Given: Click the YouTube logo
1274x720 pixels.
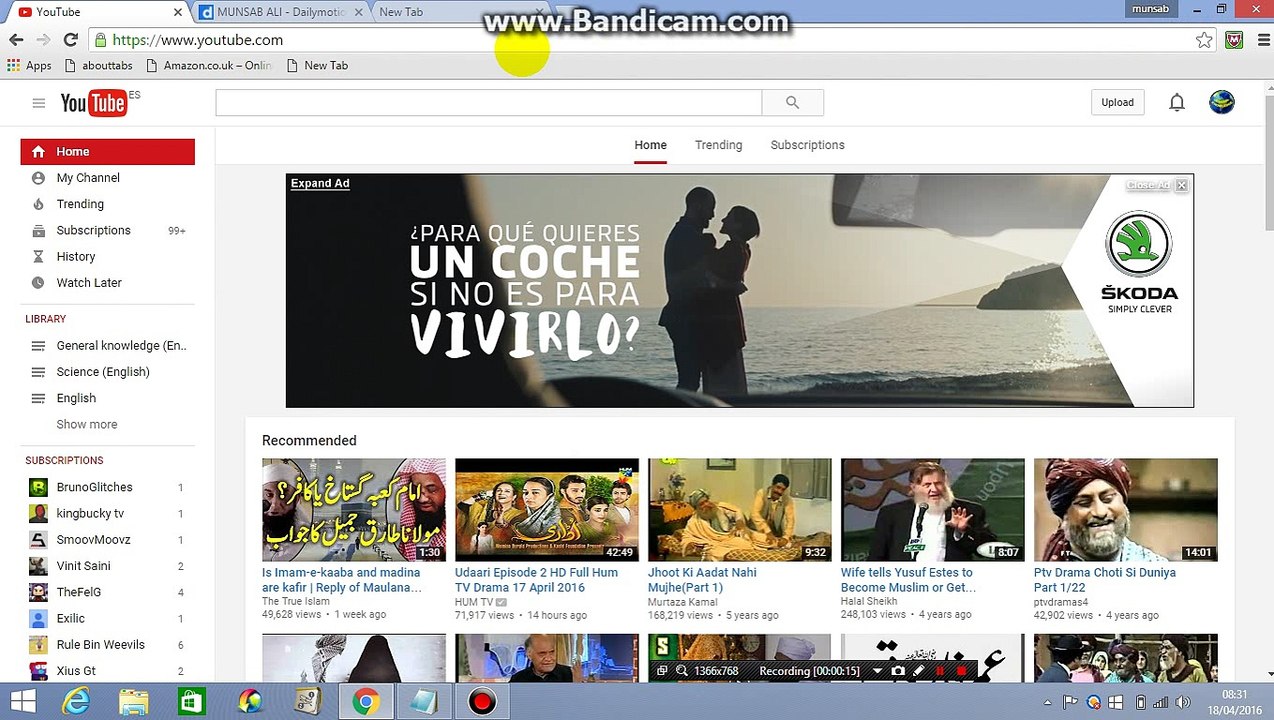Looking at the screenshot, I should point(94,103).
